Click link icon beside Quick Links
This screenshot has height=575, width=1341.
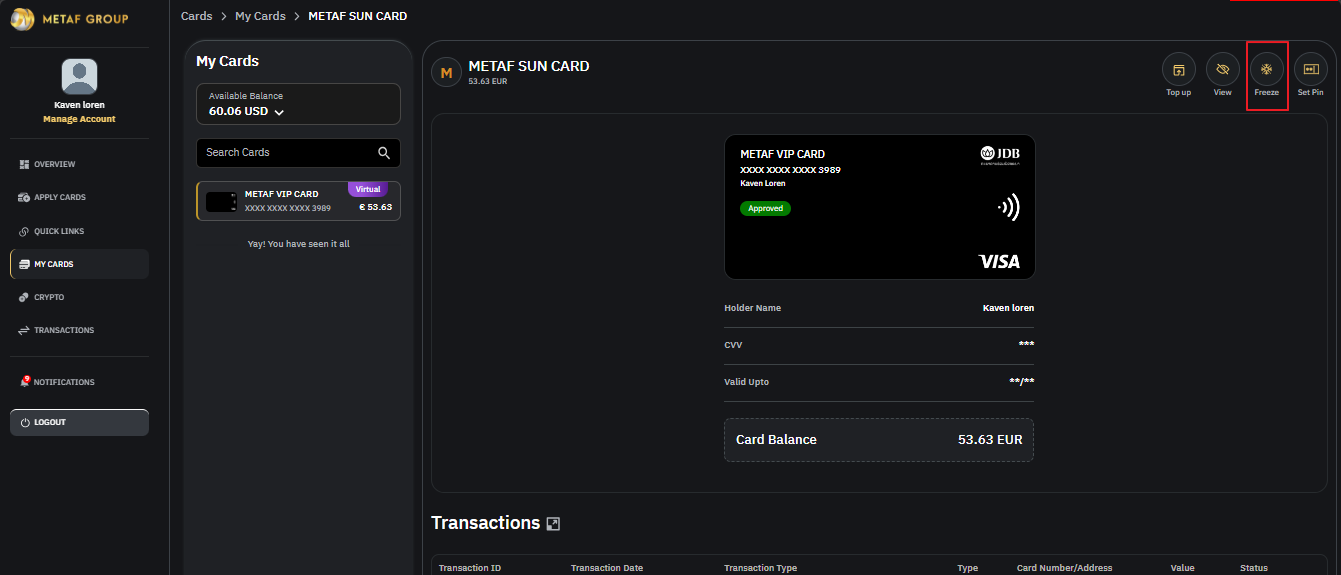point(24,231)
